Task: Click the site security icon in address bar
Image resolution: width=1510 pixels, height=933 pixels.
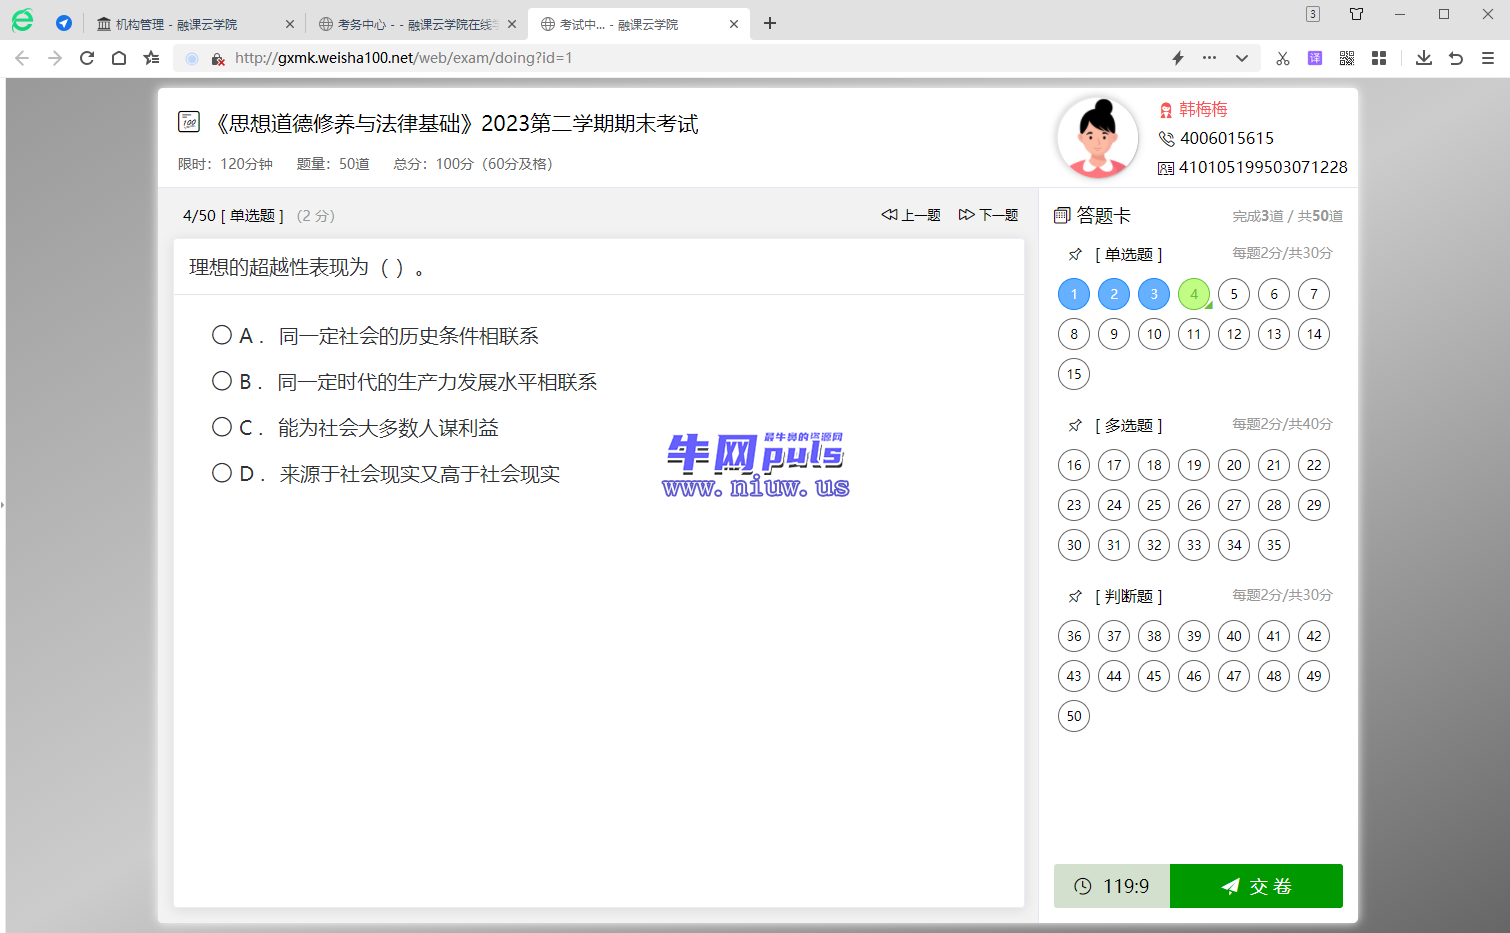Action: (x=218, y=58)
